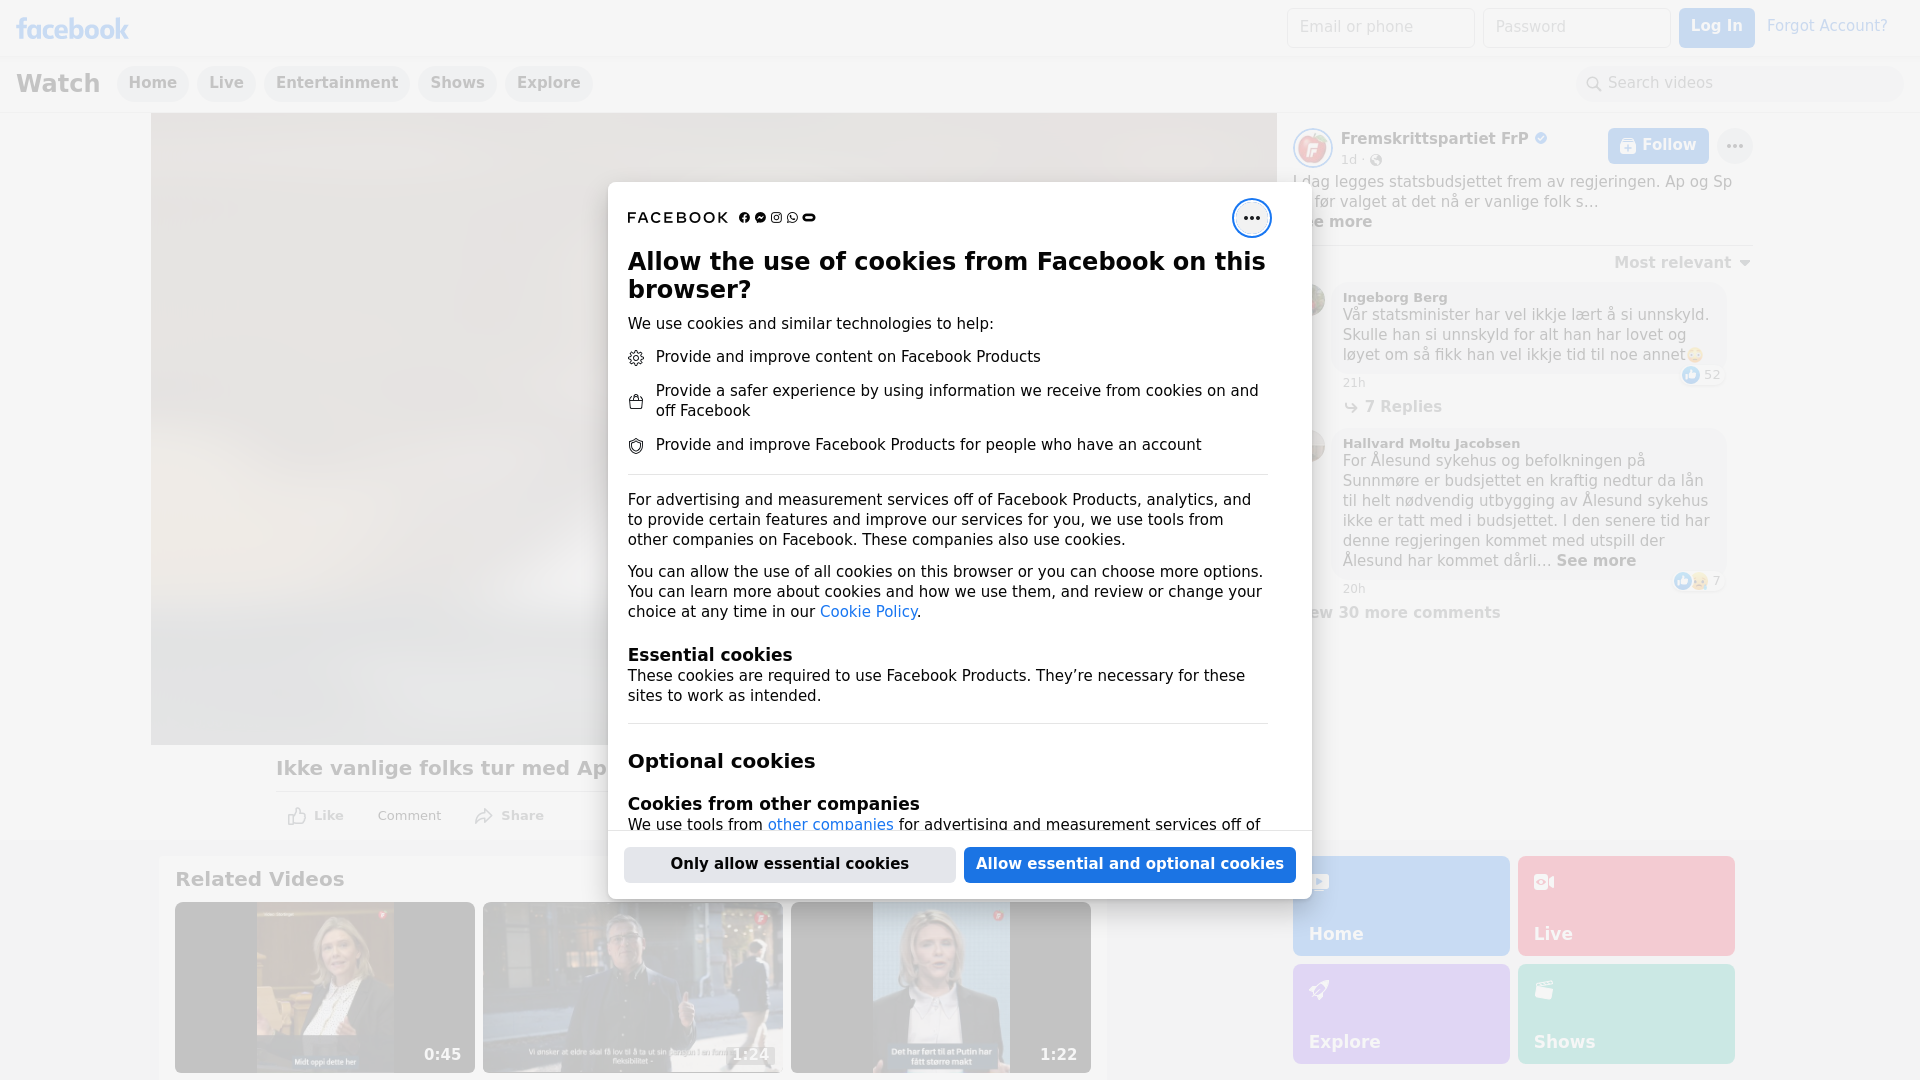Screen dimensions: 1920x1080
Task: Open related video with 0:45 duration
Action: click(325, 987)
